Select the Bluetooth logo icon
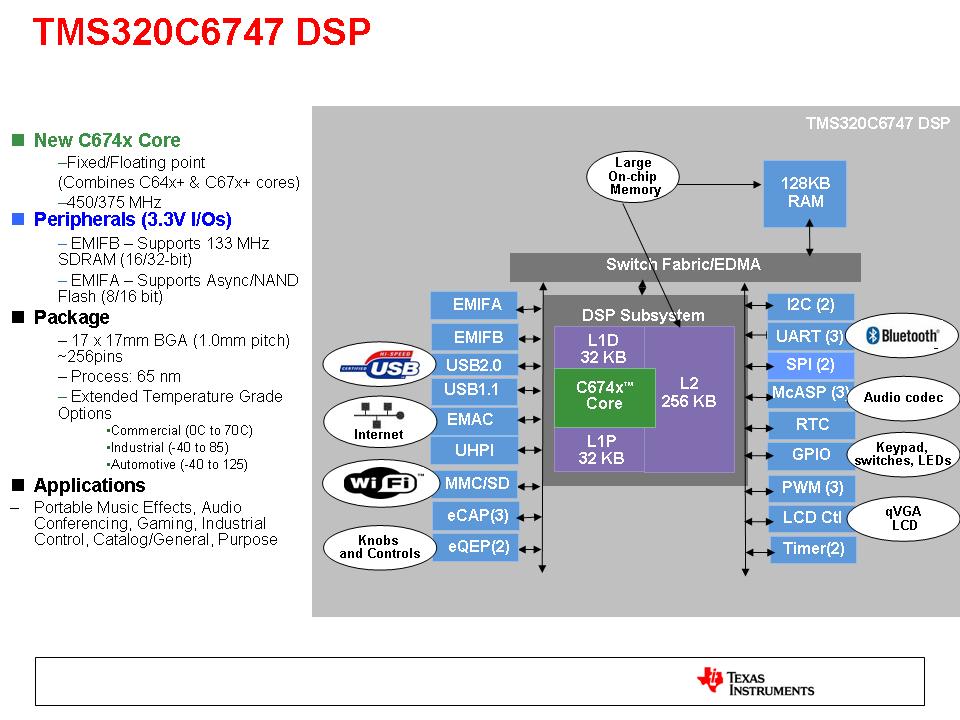Screen dimensions: 960x720 [x=901, y=336]
